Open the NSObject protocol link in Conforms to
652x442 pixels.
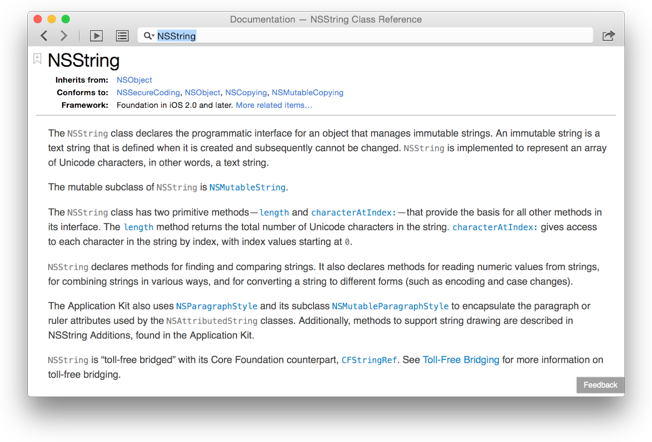pos(203,92)
